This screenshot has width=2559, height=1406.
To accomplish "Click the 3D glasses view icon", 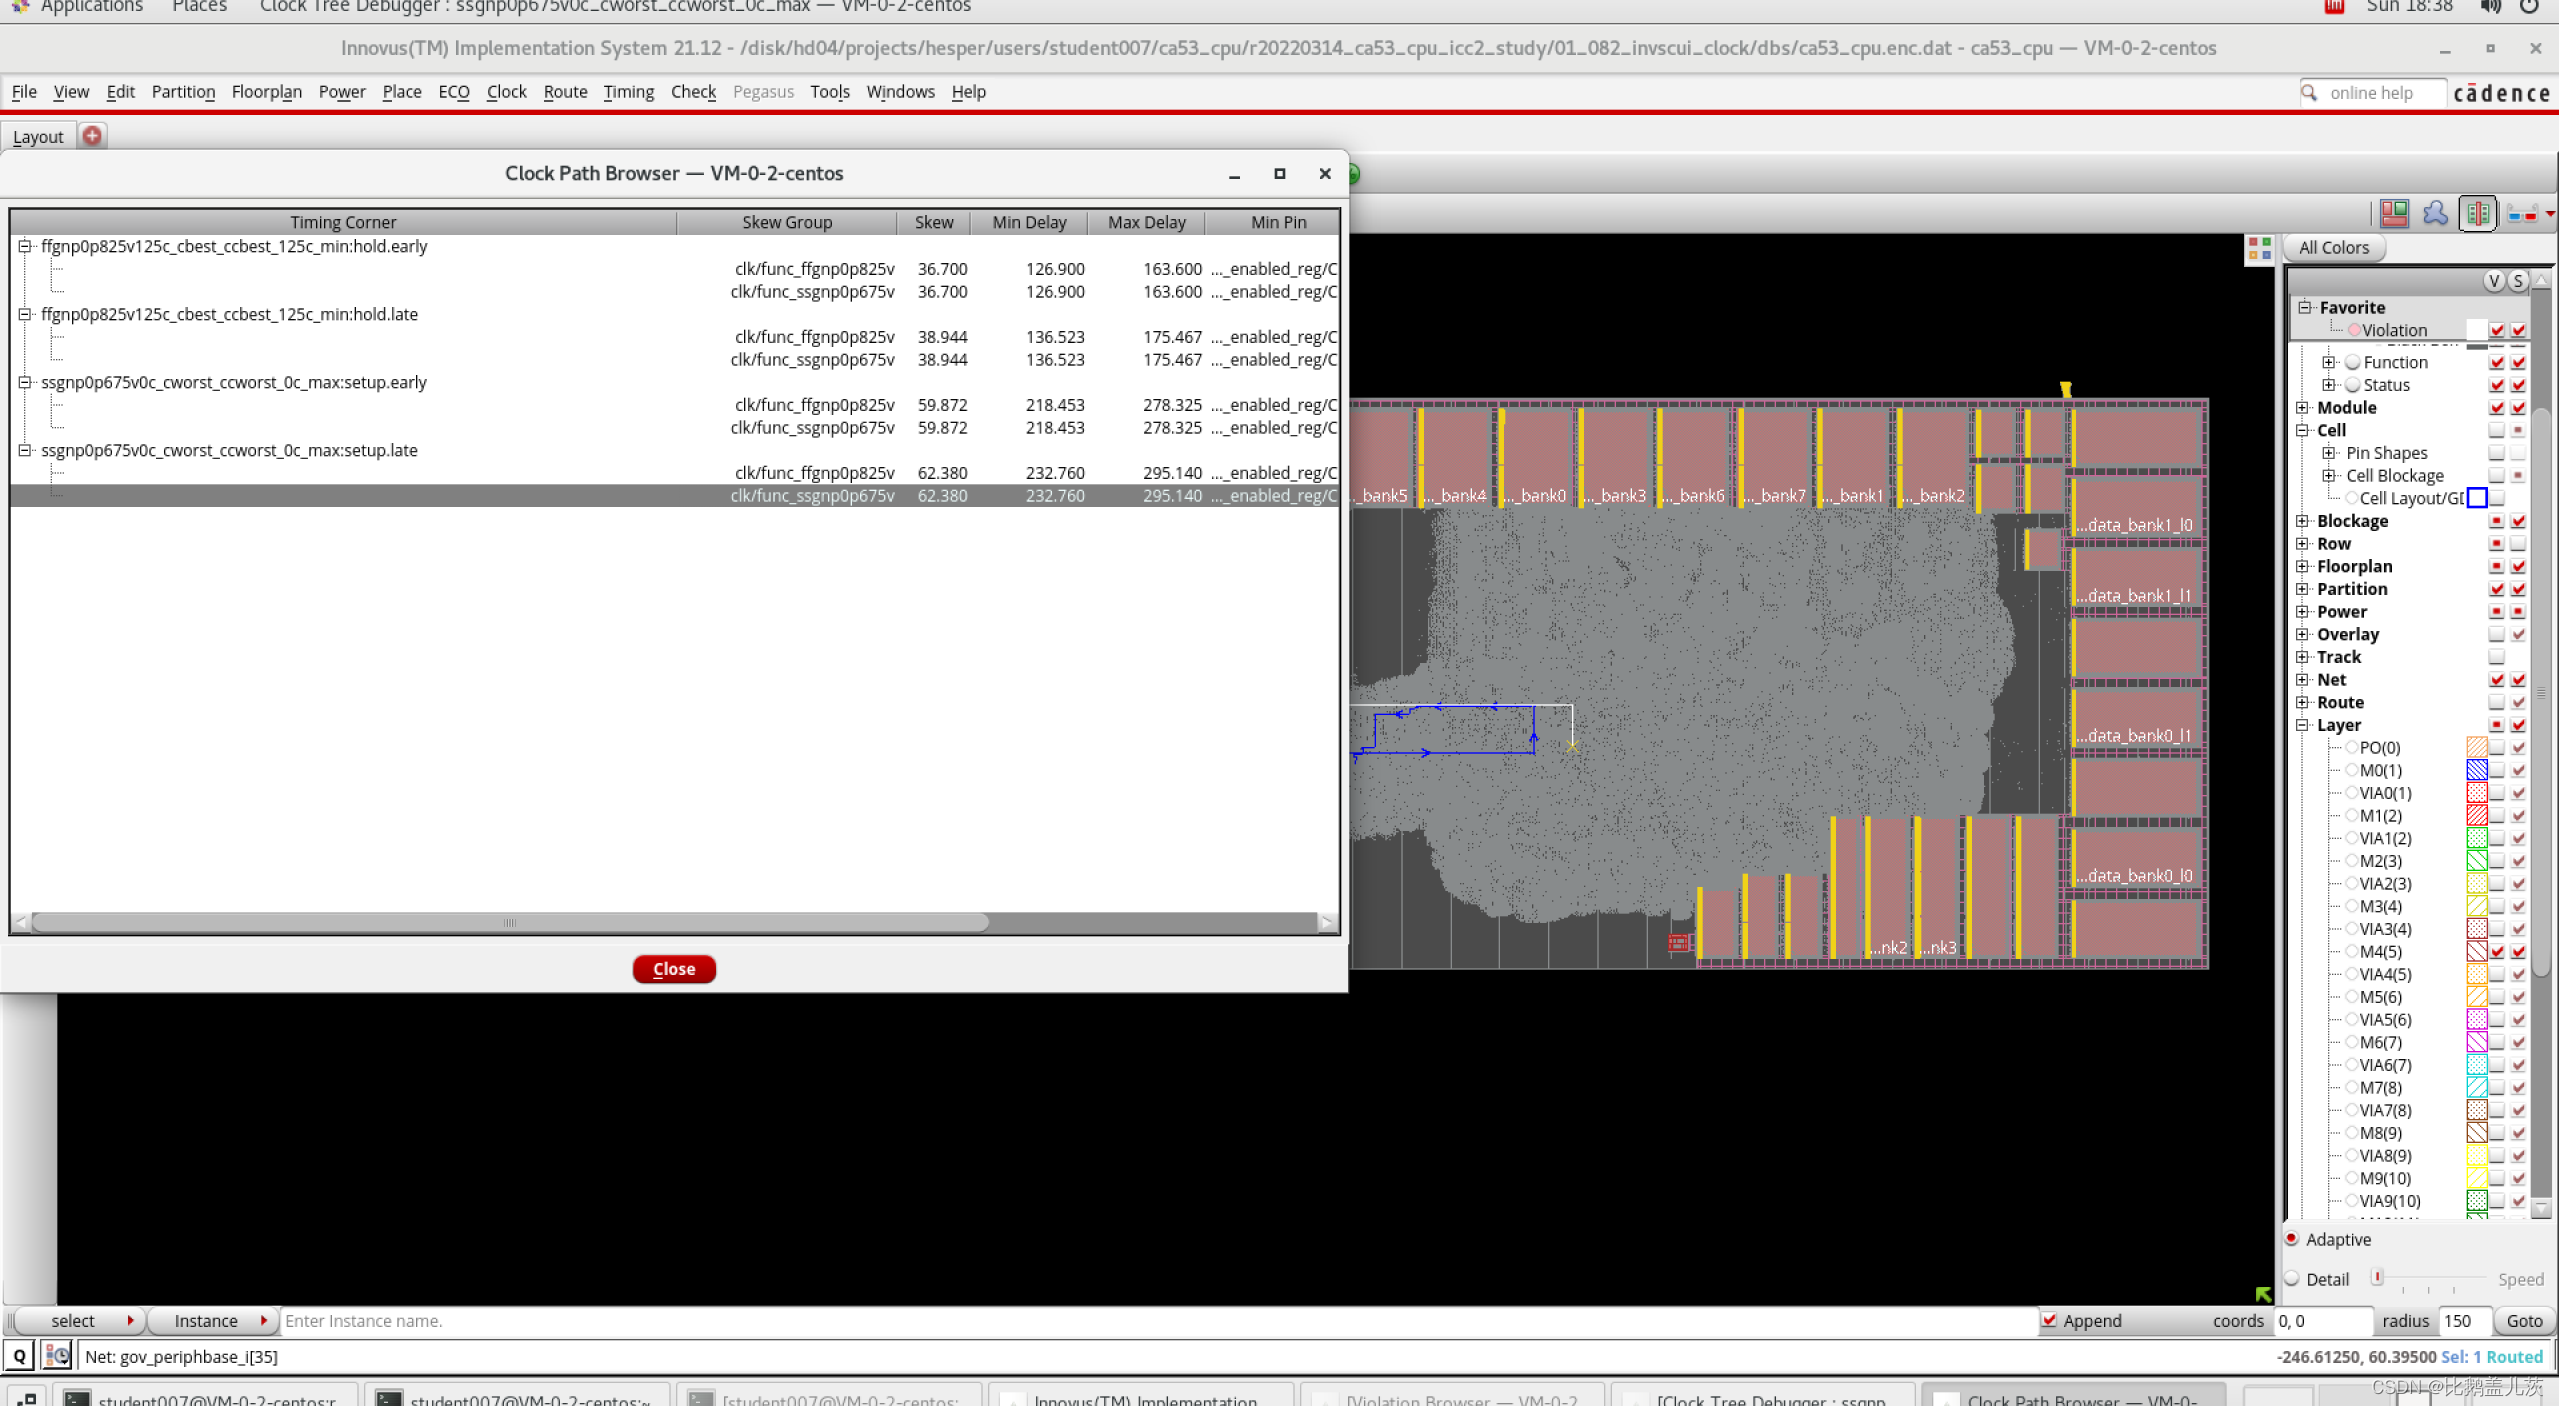I will 2522,213.
